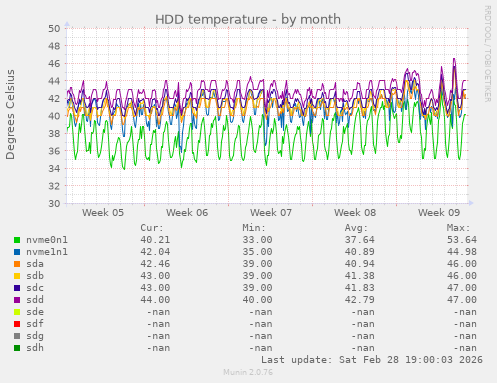Click the nvme1n1 legend label
The image size is (497, 383).
[47, 252]
